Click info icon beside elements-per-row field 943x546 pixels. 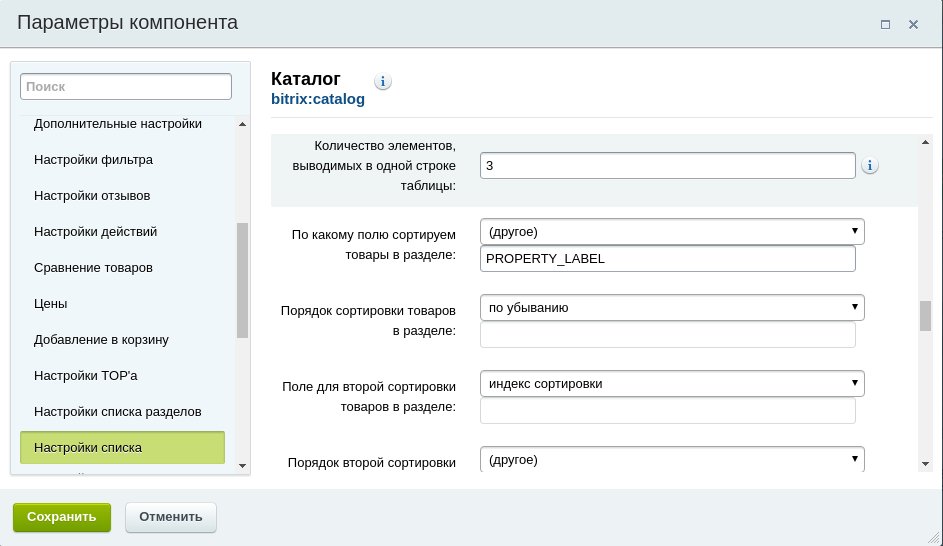point(870,165)
